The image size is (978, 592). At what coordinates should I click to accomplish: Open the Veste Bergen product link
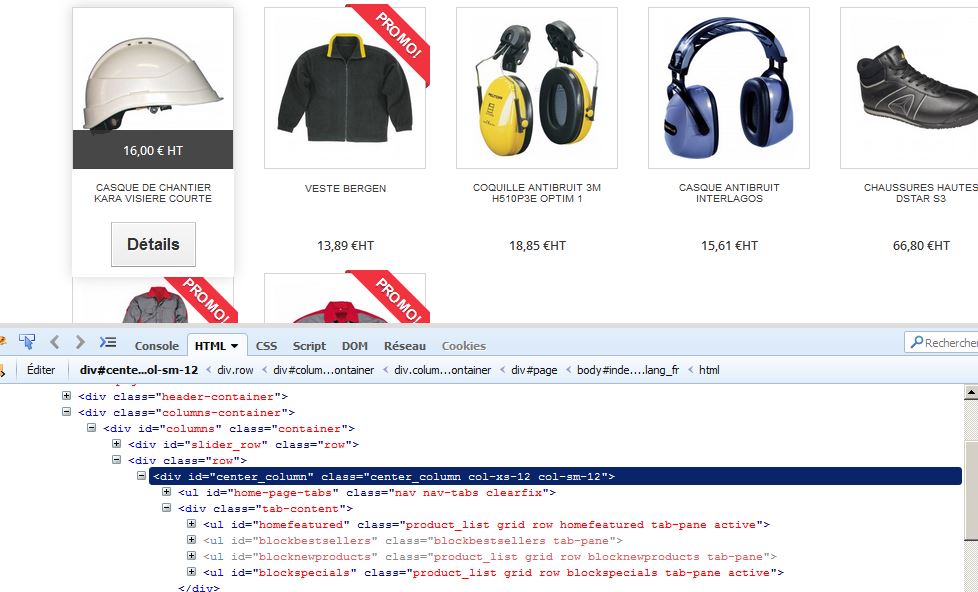(346, 188)
